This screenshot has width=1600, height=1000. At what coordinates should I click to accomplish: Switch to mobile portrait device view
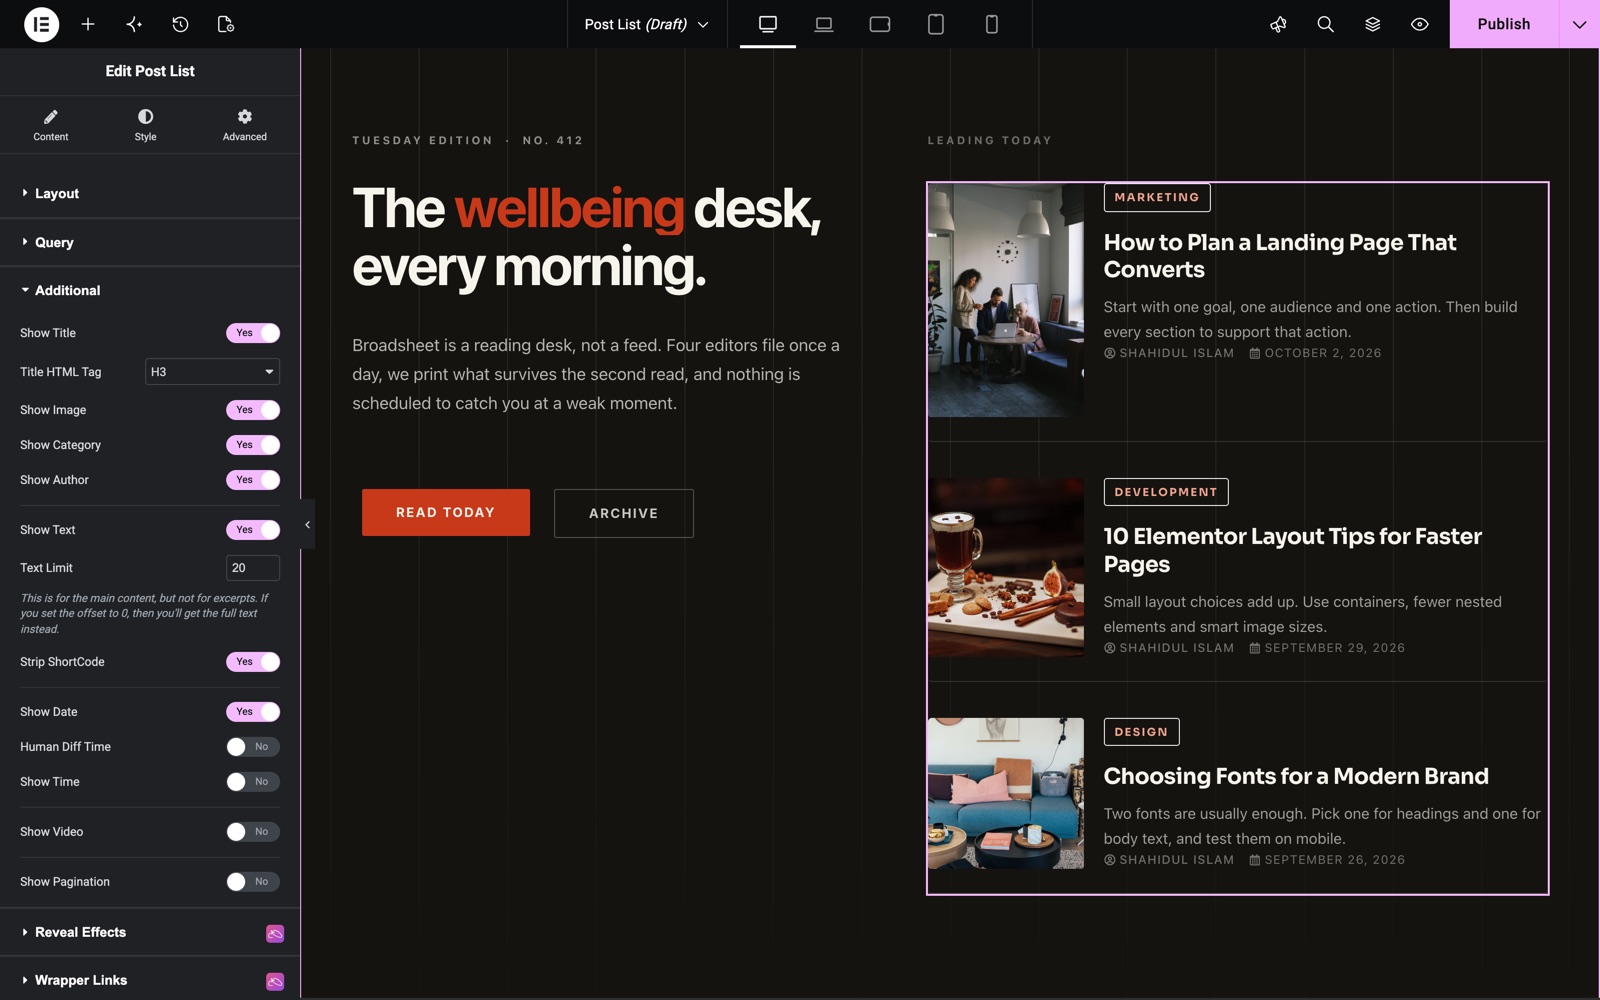pos(991,24)
